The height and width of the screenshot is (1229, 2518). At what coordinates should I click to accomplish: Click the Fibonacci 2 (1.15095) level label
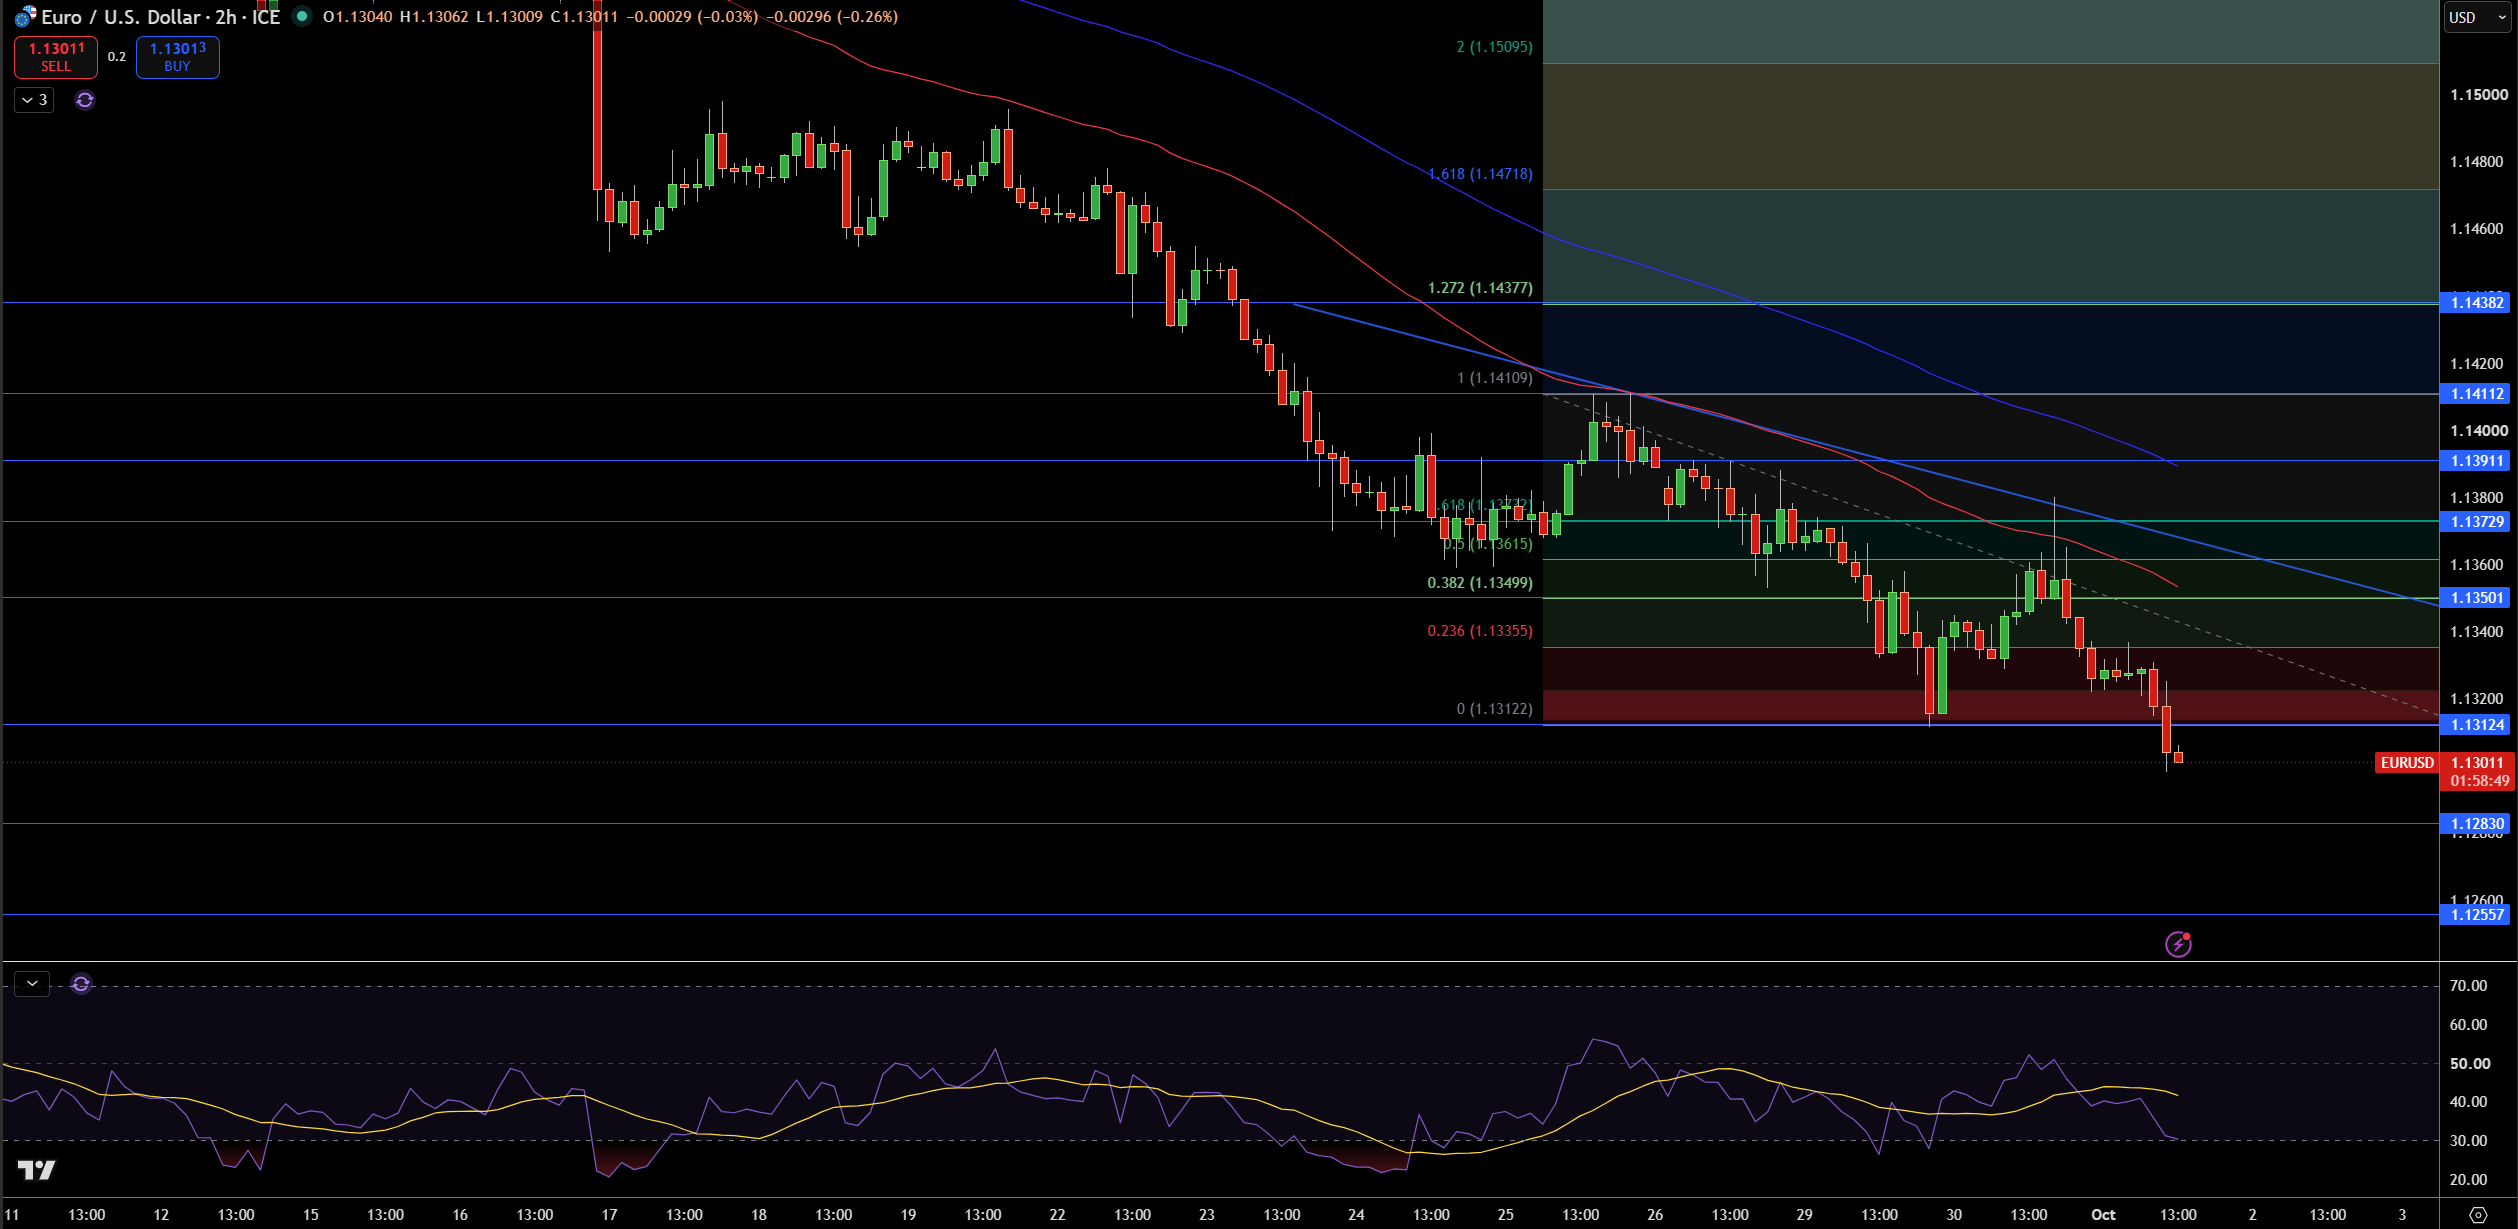[x=1494, y=47]
